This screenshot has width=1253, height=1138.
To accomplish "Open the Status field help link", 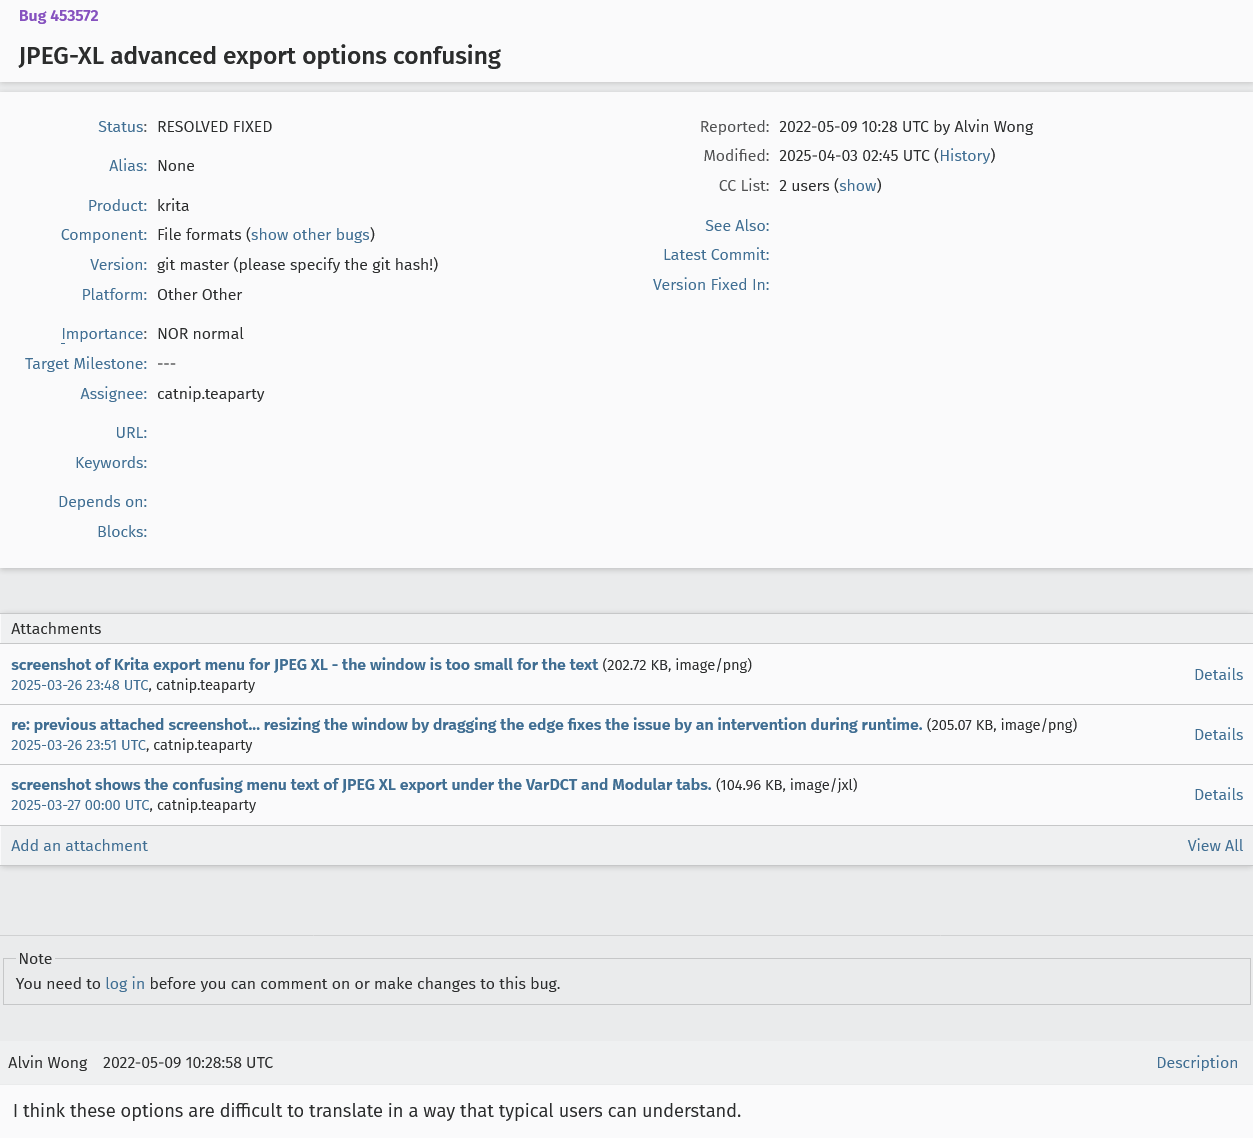I will point(120,127).
